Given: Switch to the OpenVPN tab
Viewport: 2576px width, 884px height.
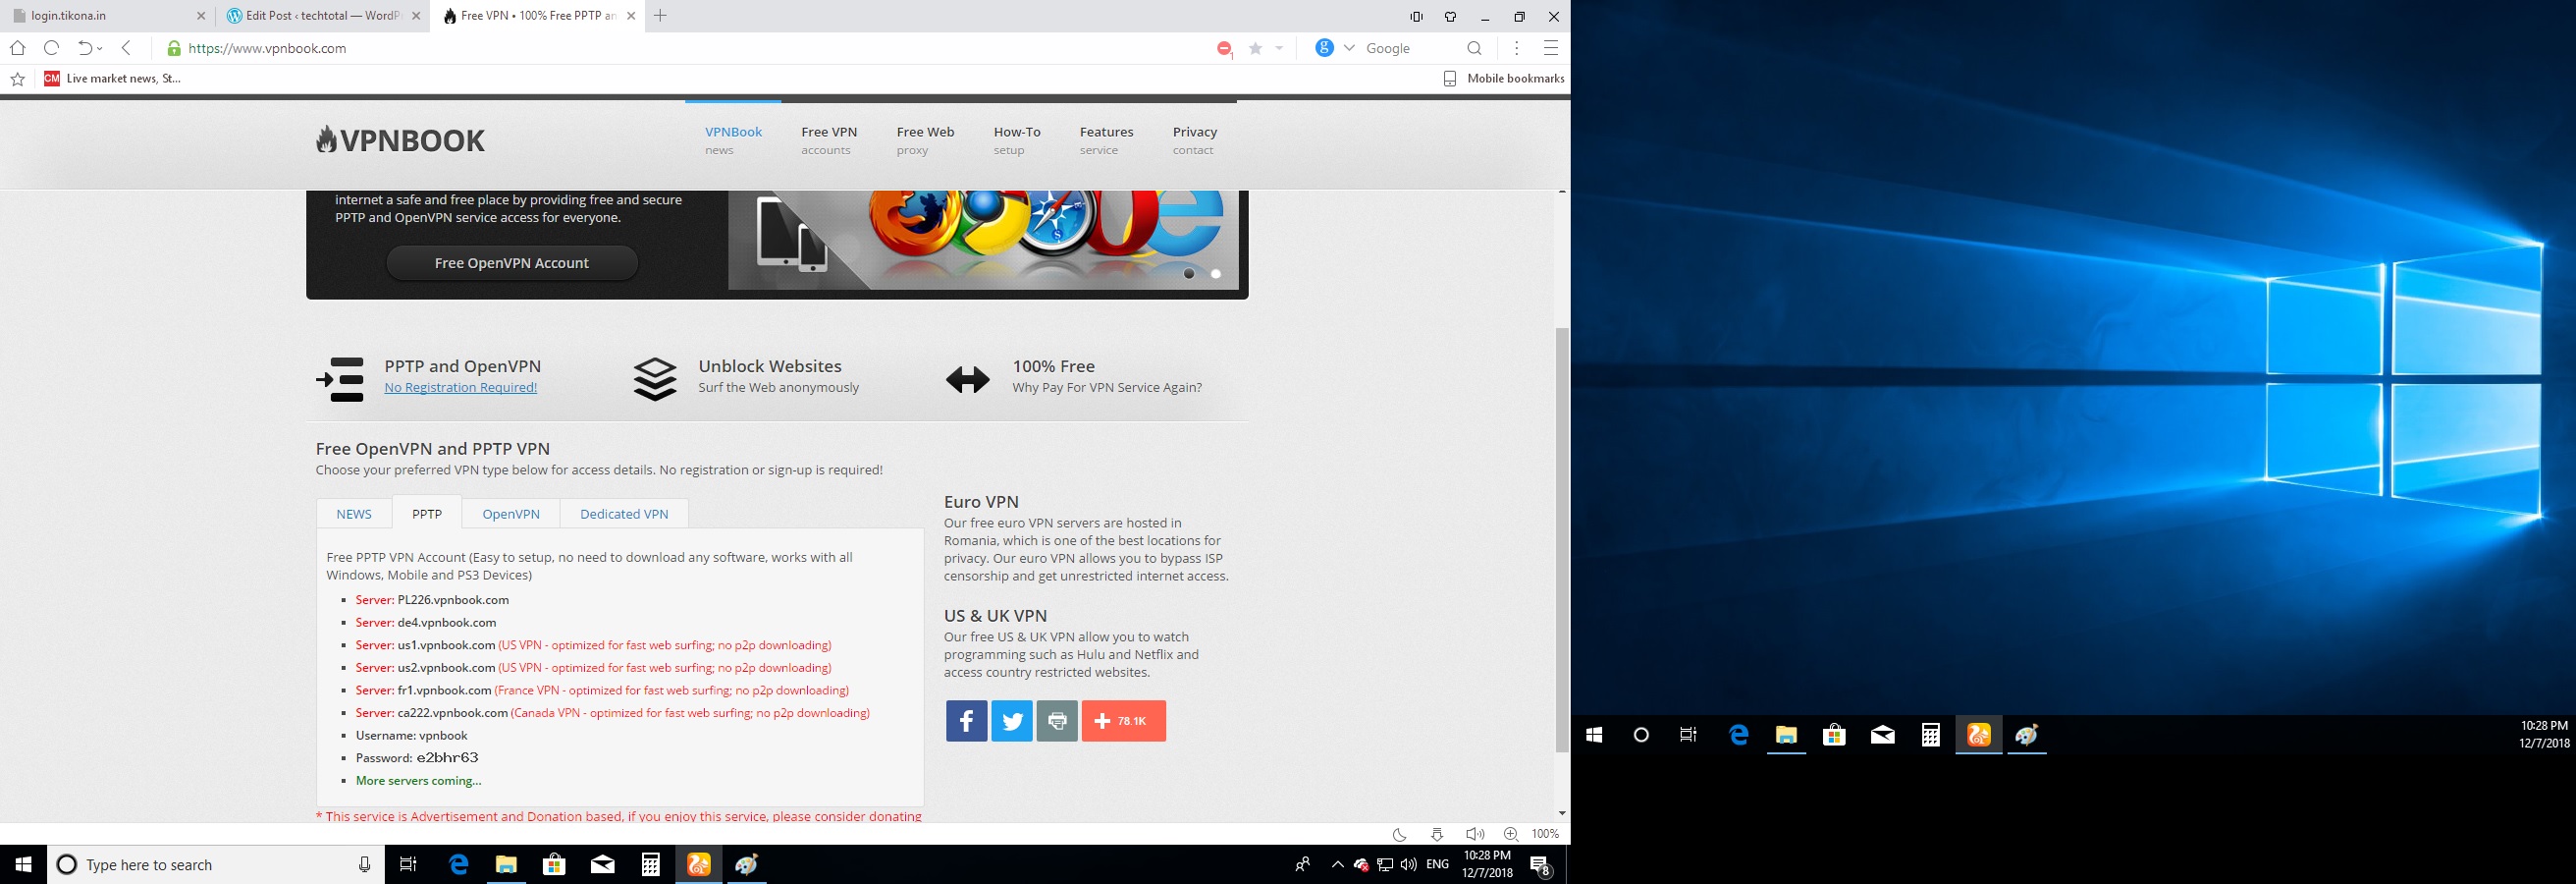Looking at the screenshot, I should [x=510, y=514].
